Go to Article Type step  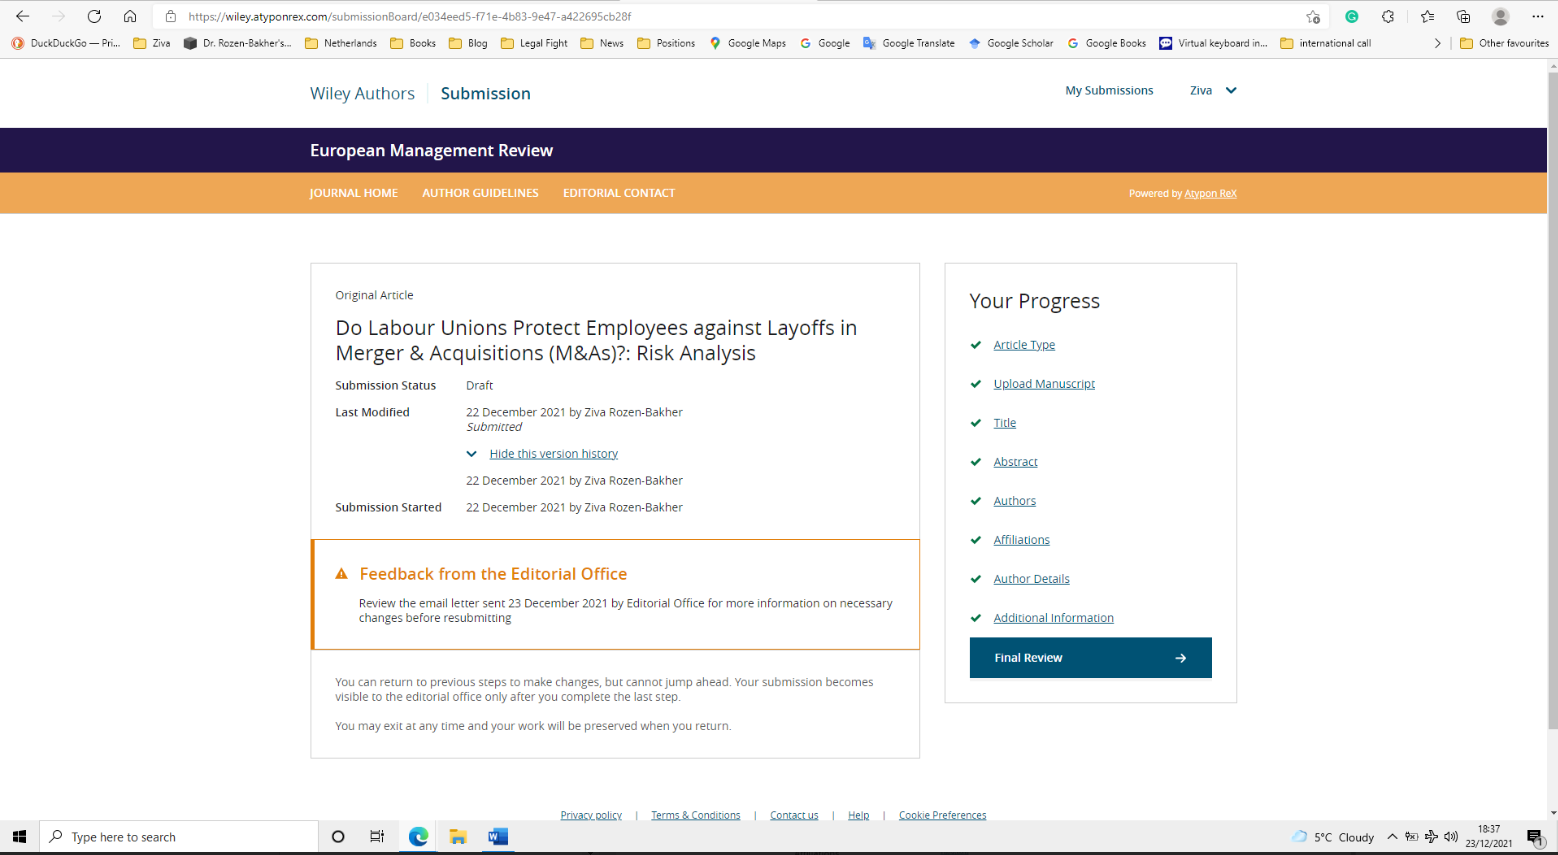[x=1024, y=345]
